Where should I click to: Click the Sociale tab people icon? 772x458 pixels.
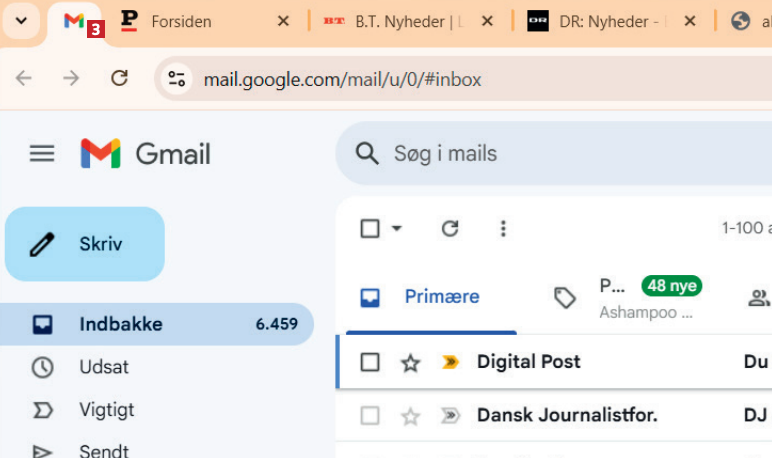759,297
